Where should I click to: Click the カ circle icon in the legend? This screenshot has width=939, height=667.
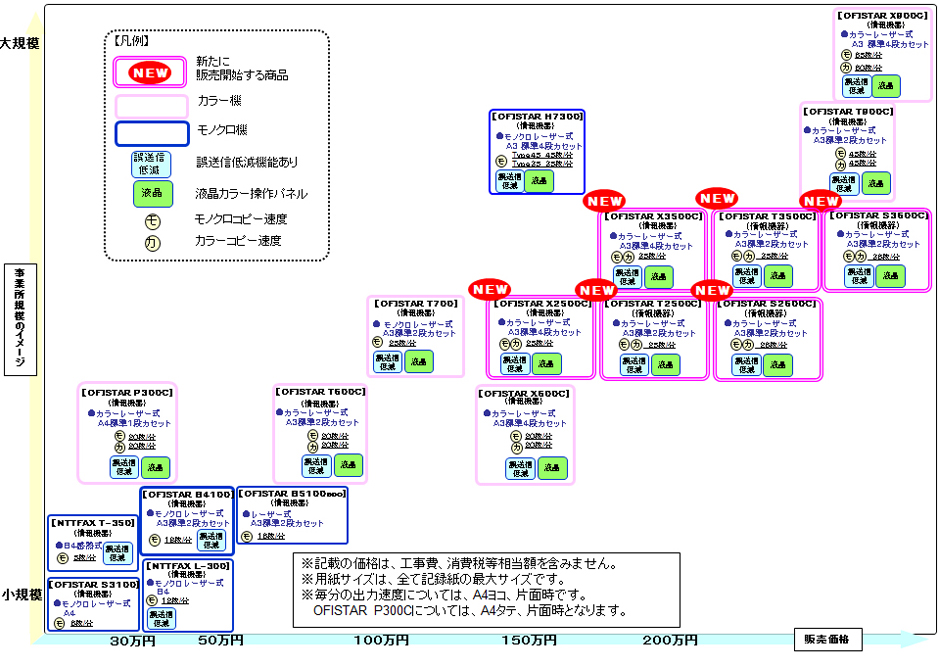[153, 242]
